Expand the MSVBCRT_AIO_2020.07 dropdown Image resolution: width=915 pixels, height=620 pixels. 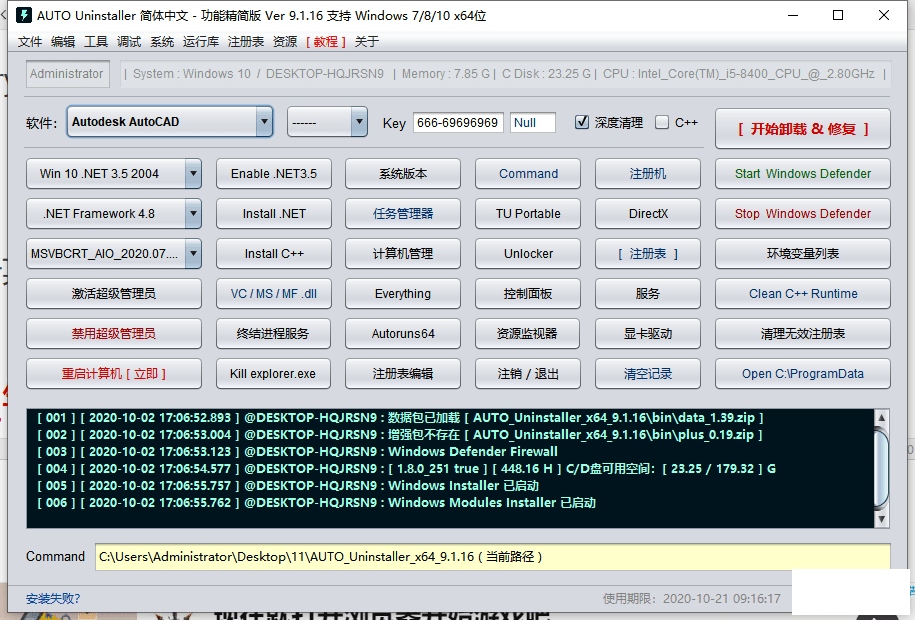[x=193, y=253]
